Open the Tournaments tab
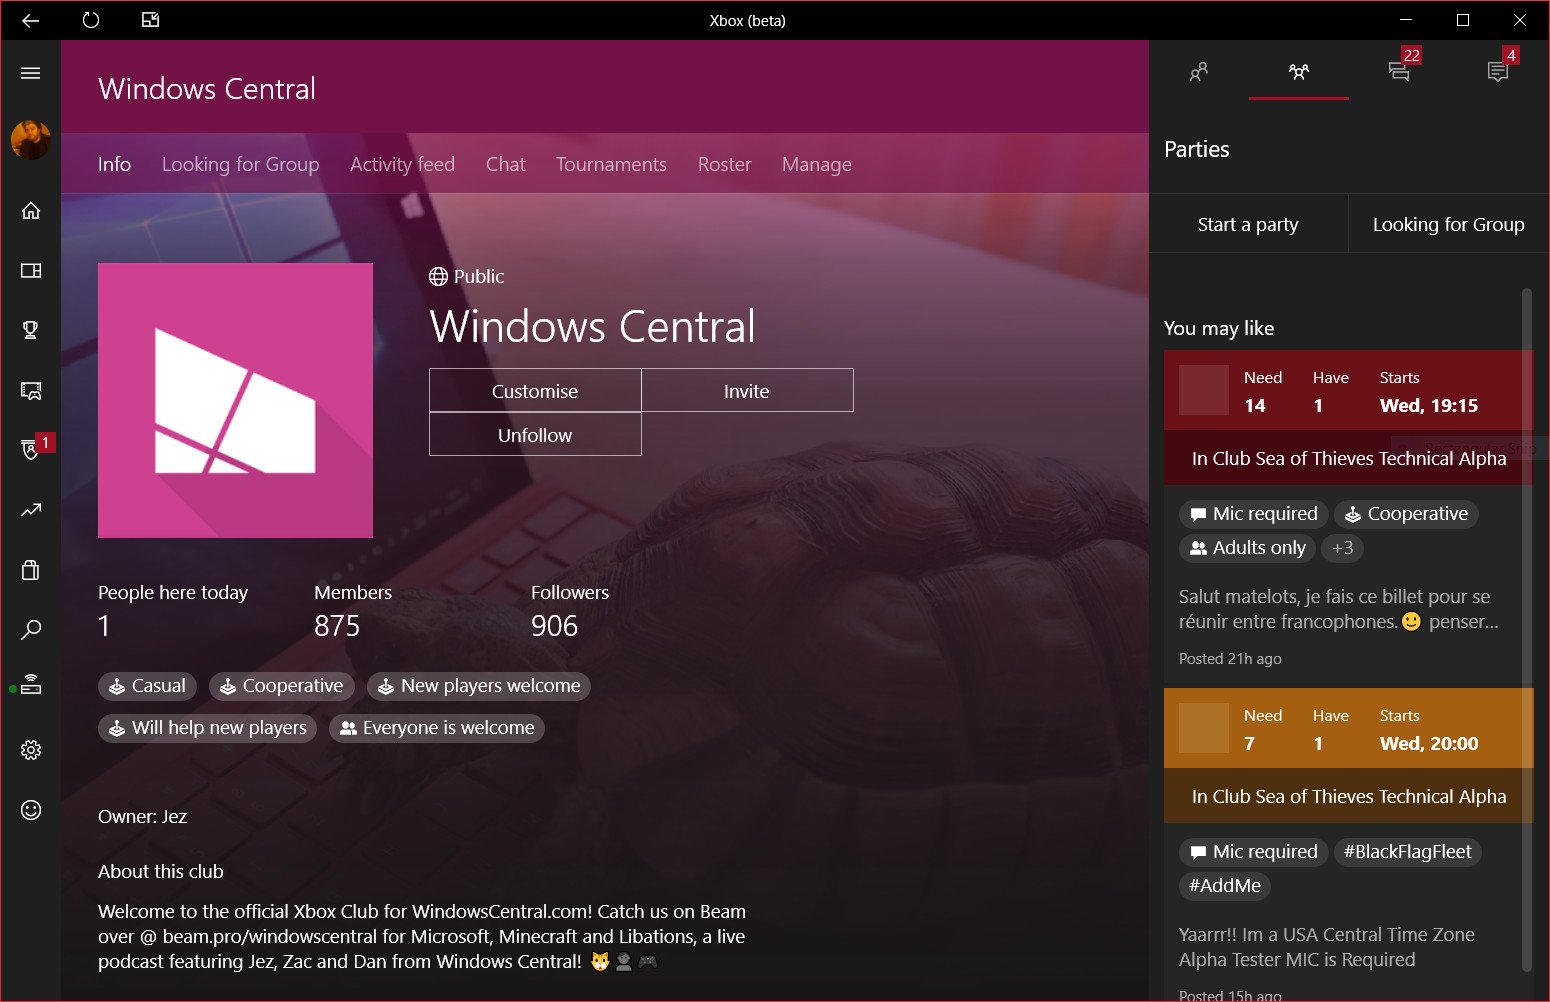The width and height of the screenshot is (1550, 1002). 611,164
